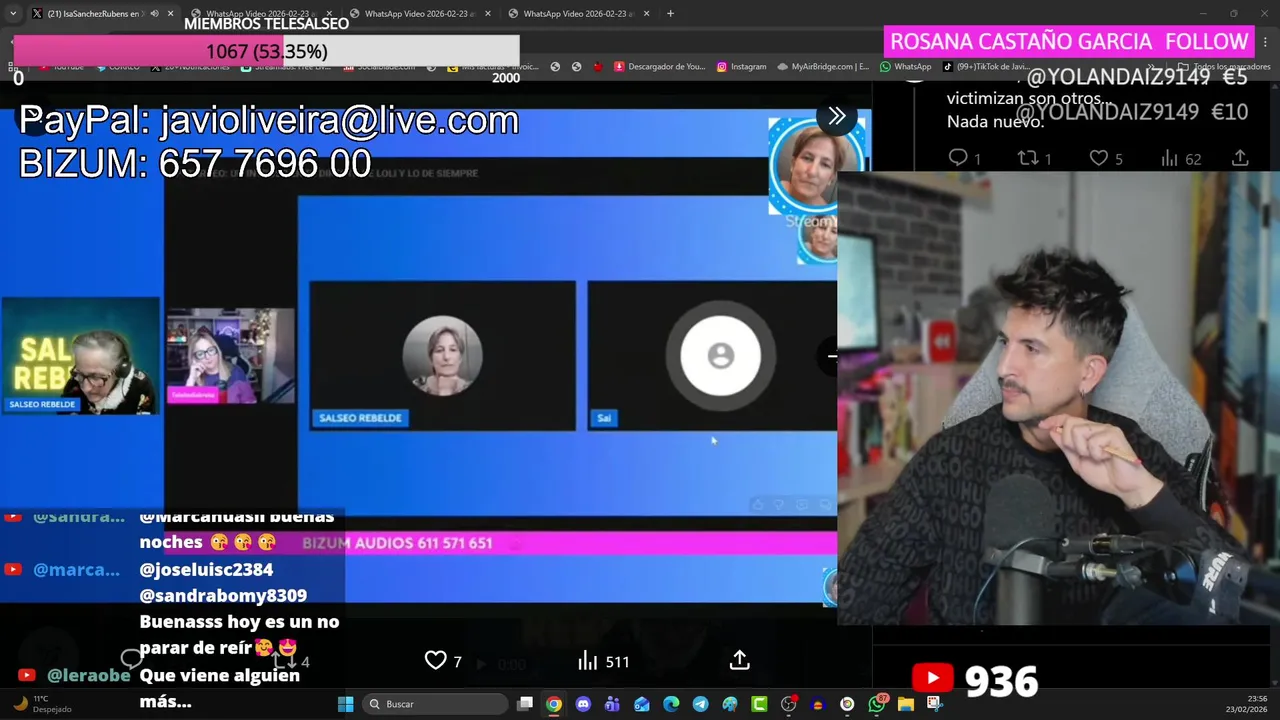Click the Buscar taskbar search box
The height and width of the screenshot is (720, 1280).
434,704
